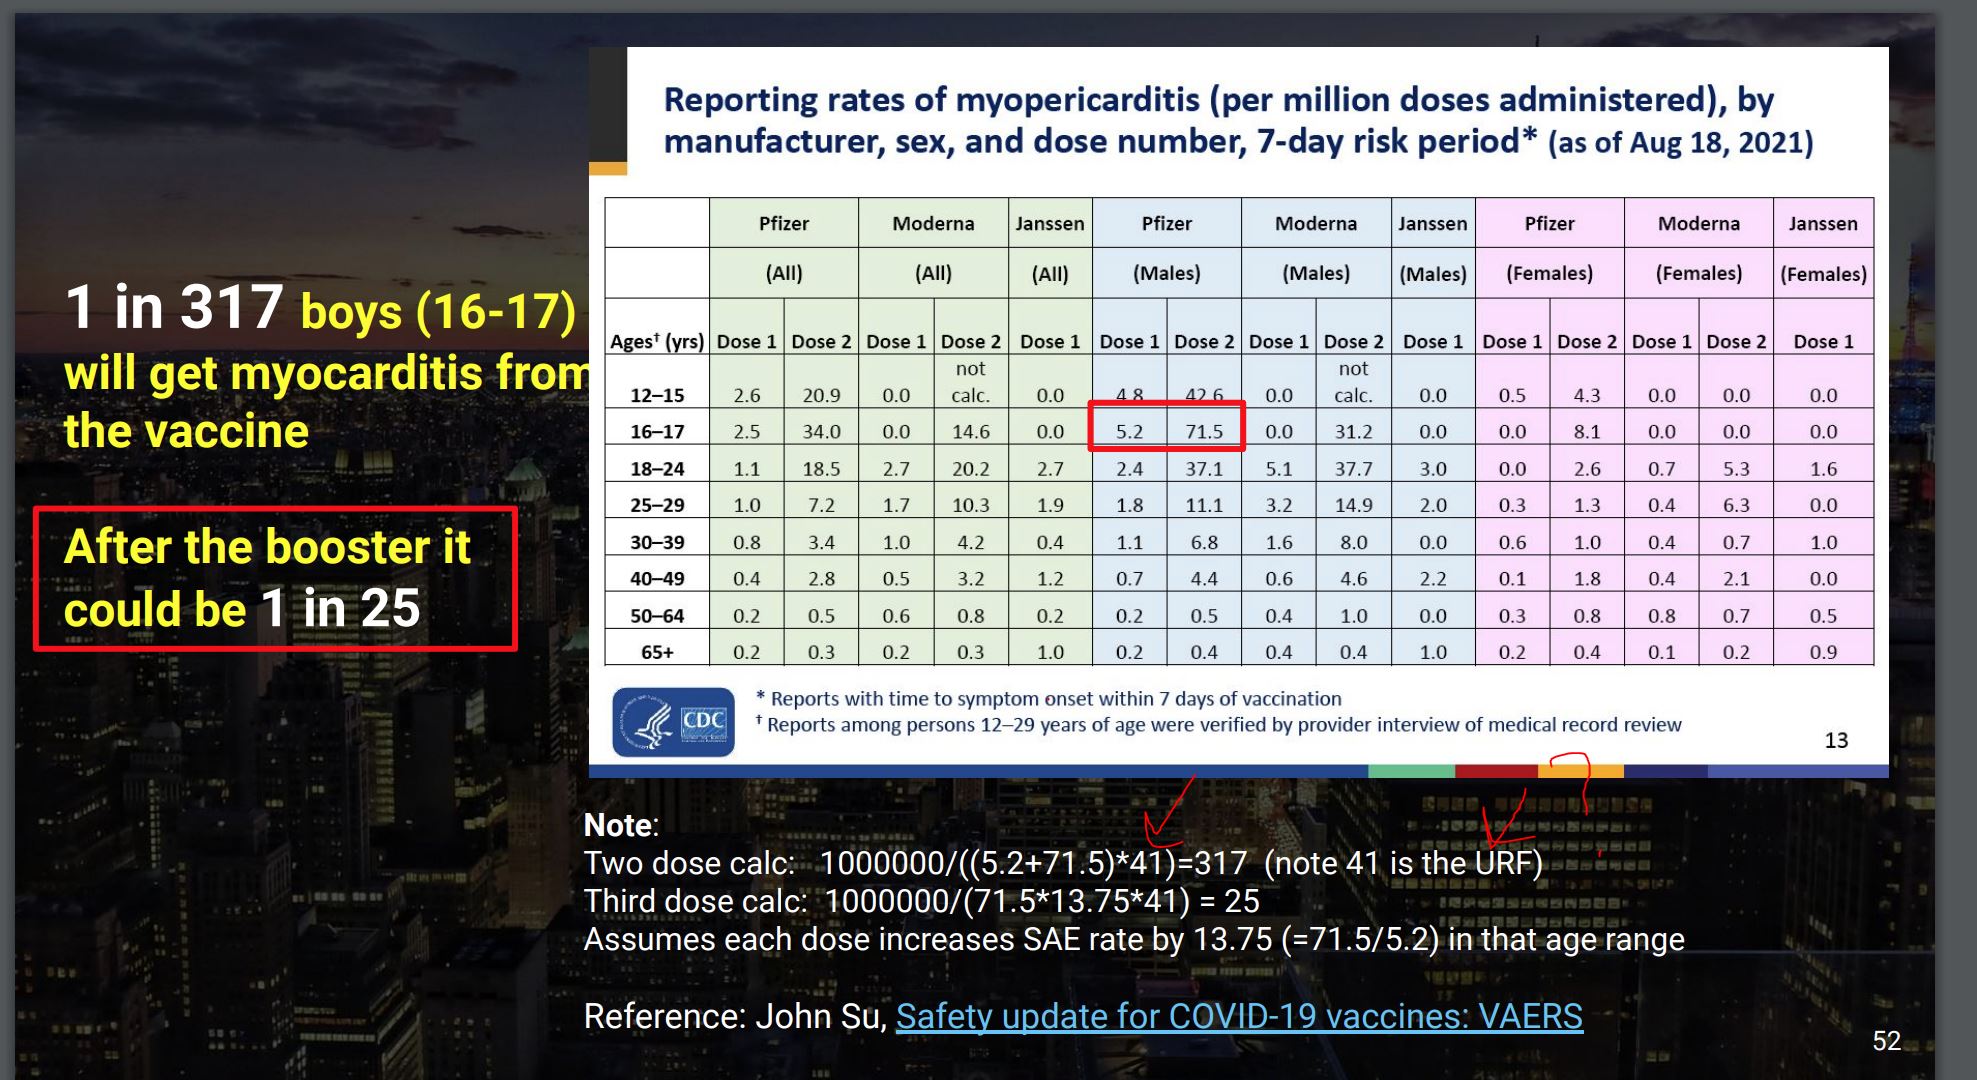Click the 40–49 age row label

click(657, 579)
